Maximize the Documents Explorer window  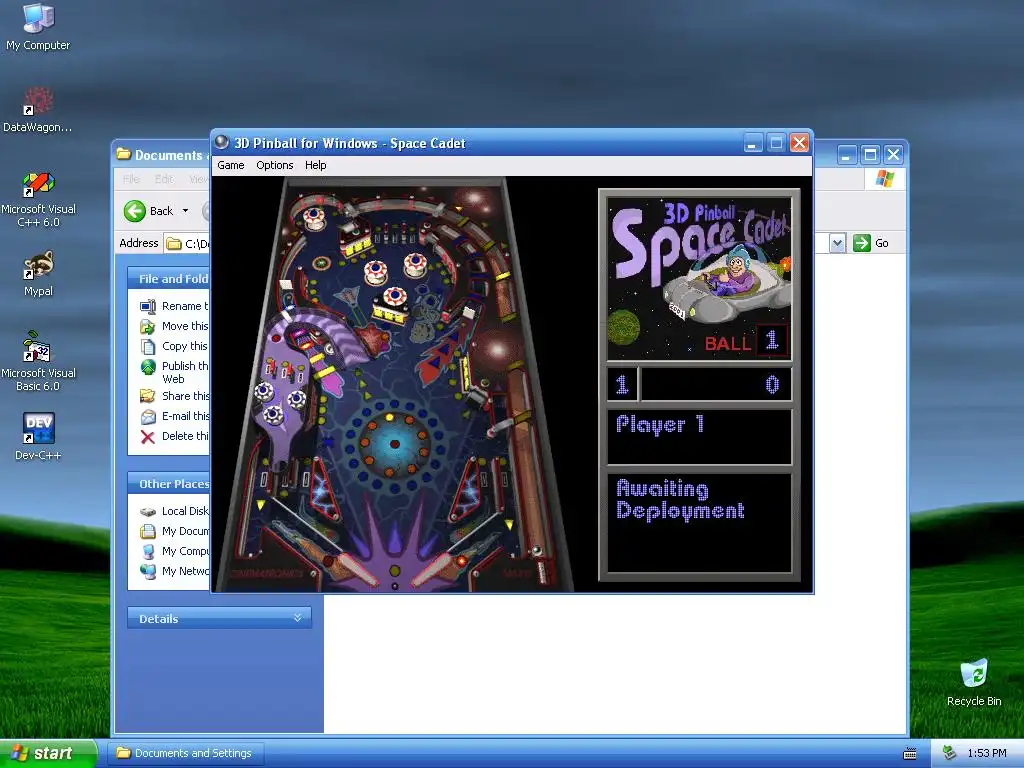tap(870, 155)
